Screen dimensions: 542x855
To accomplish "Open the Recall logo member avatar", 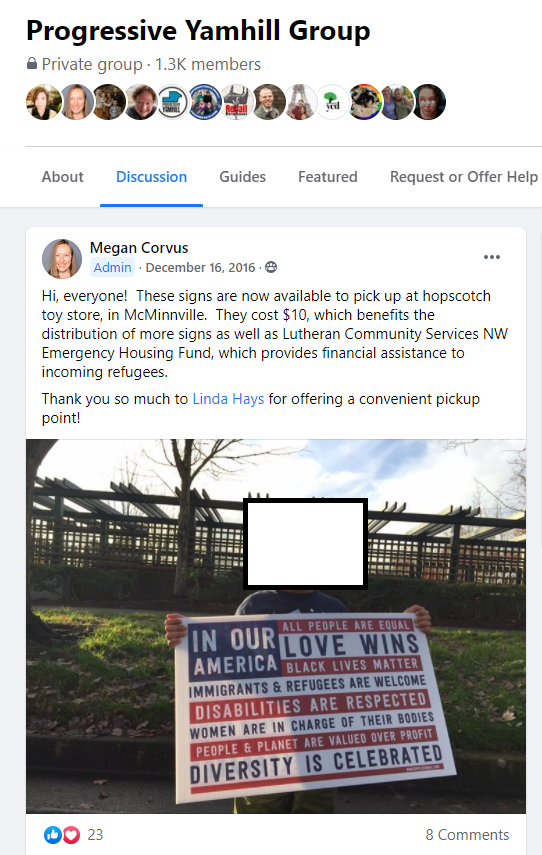I will click(236, 102).
